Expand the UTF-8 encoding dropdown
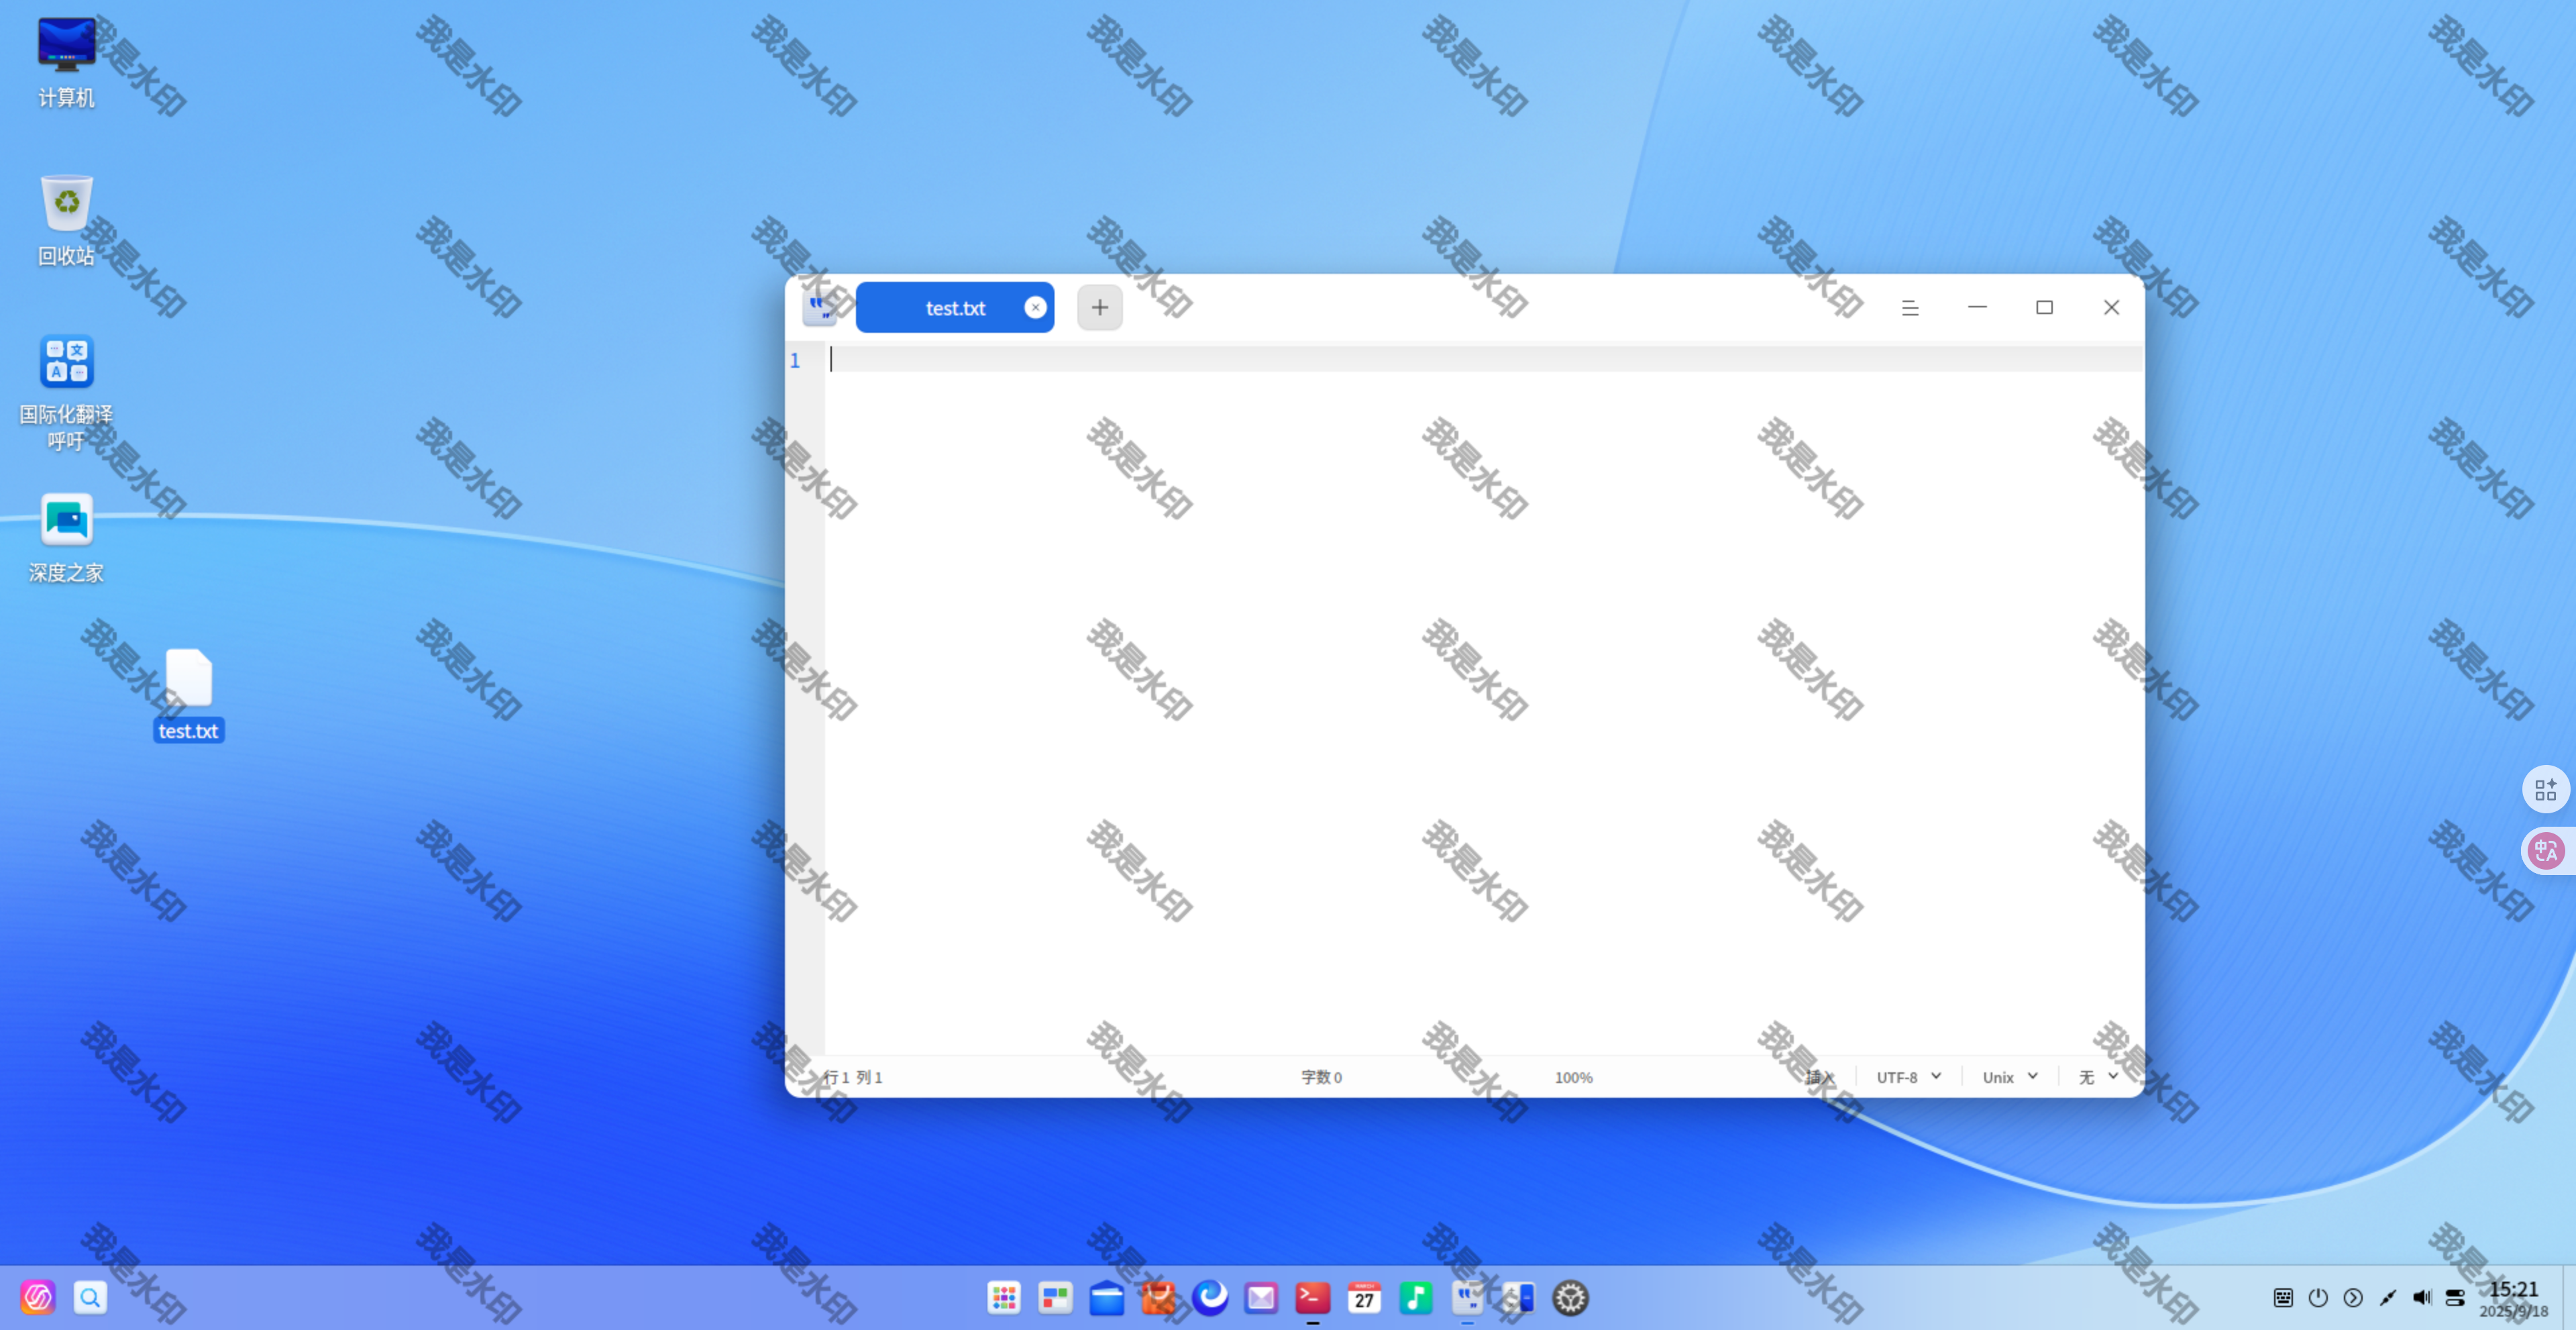This screenshot has width=2576, height=1330. point(1907,1077)
